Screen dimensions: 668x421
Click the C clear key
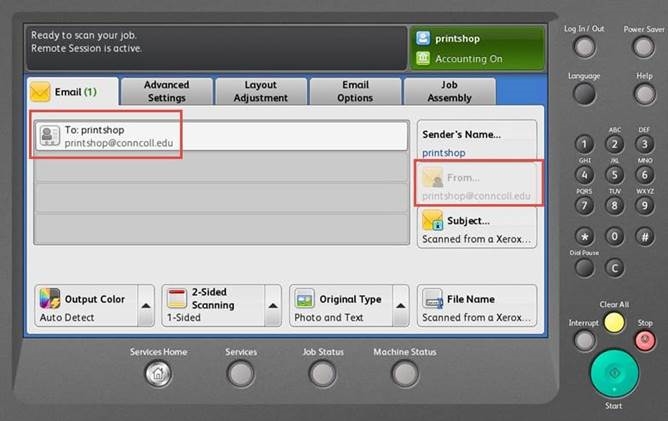point(614,268)
